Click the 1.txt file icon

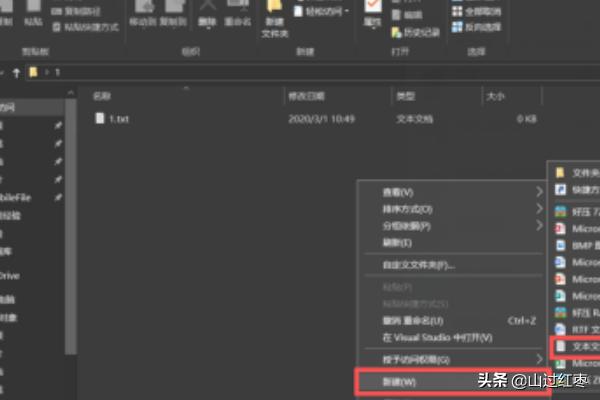point(99,118)
